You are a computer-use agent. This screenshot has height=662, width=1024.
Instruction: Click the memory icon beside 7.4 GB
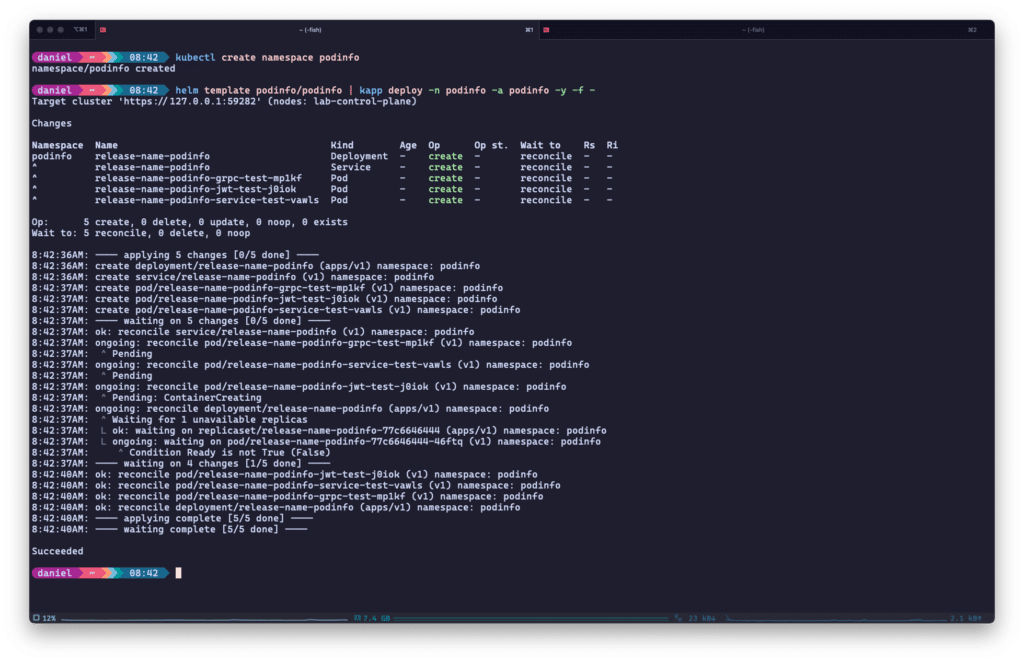[x=357, y=618]
